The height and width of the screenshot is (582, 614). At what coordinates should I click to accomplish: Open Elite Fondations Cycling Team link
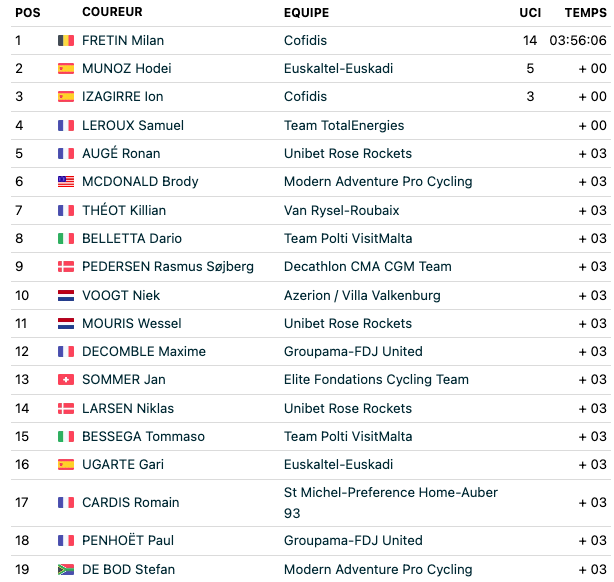pos(376,380)
